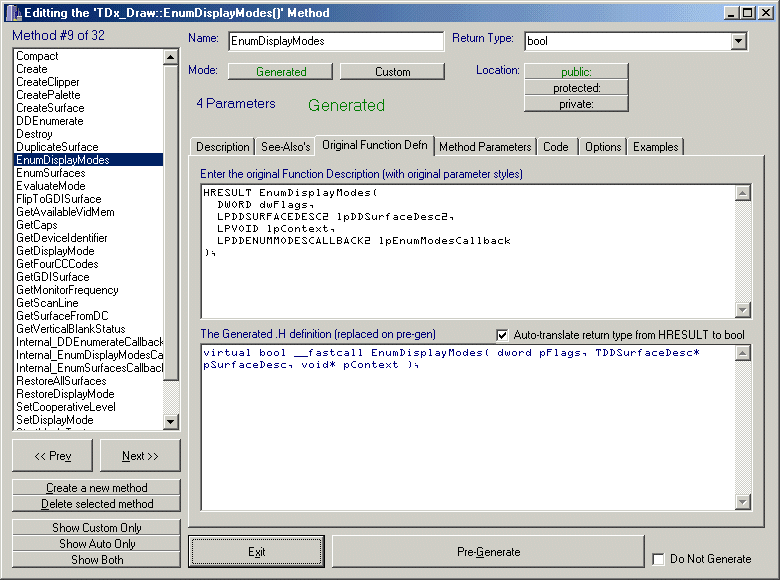Switch to the Method Parameters tab

[485, 147]
